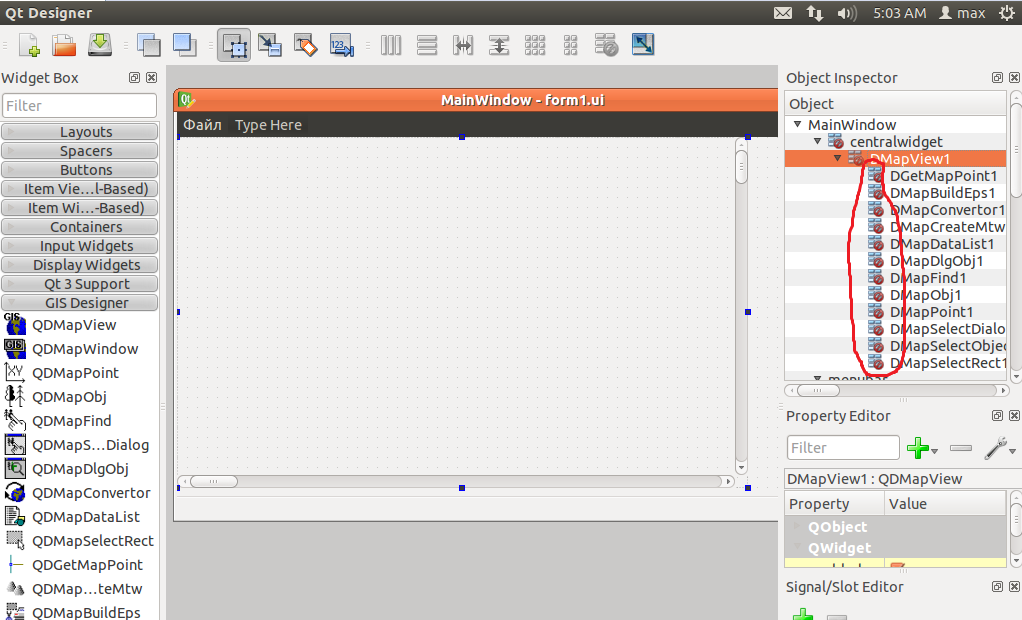Expand the Layouts category in Widget Box

[x=80, y=132]
